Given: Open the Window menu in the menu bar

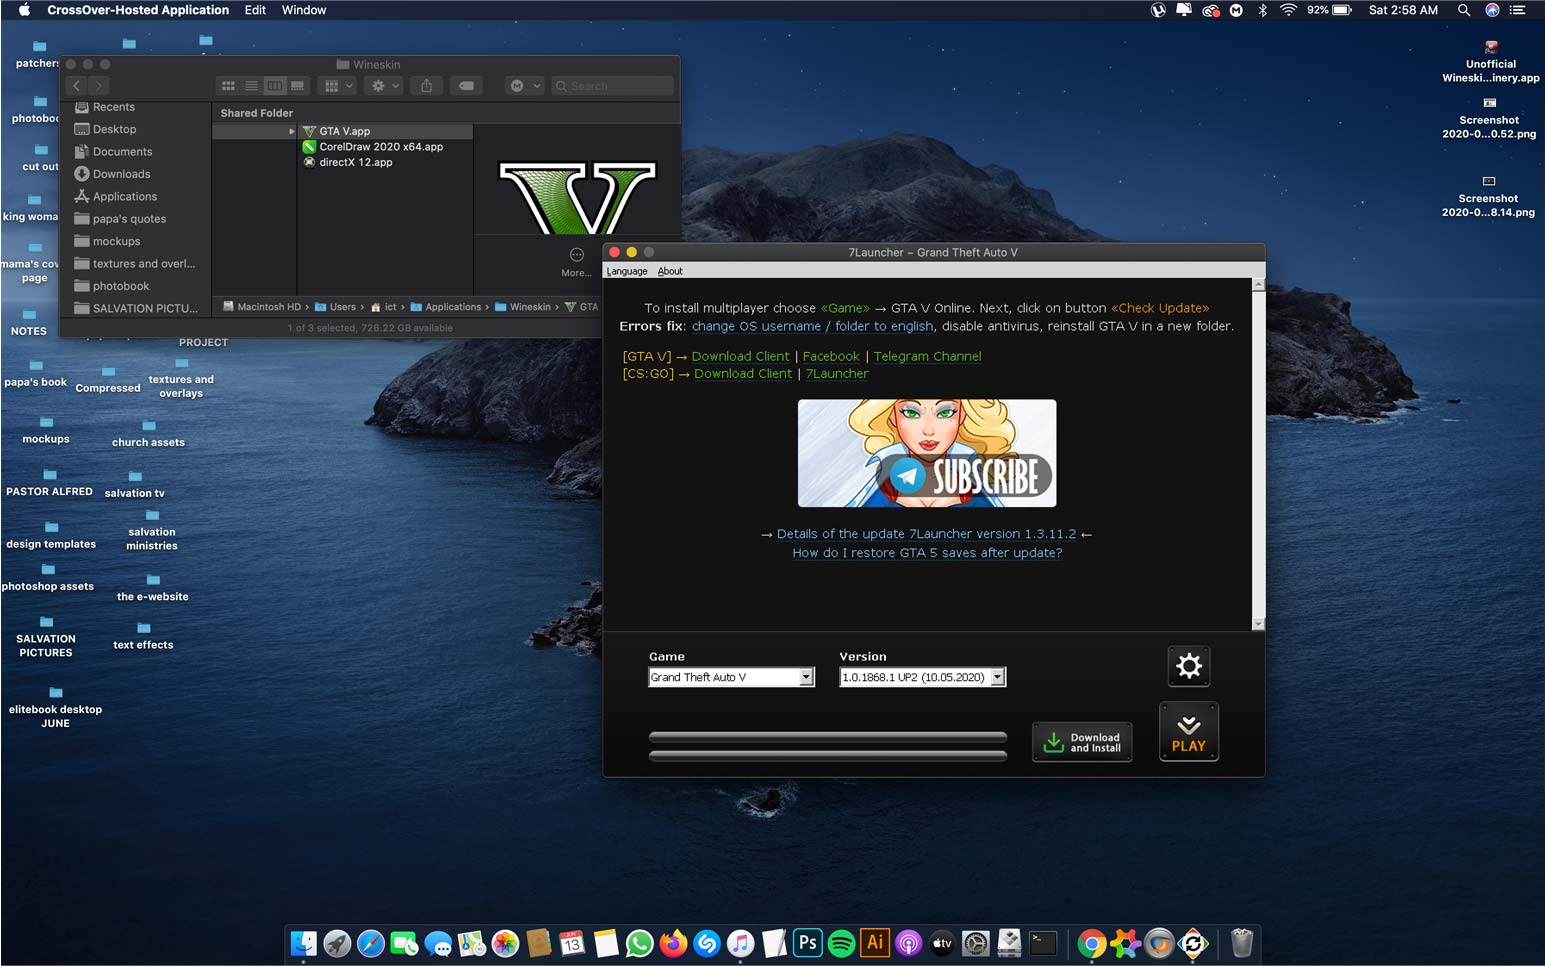Looking at the screenshot, I should click(304, 10).
